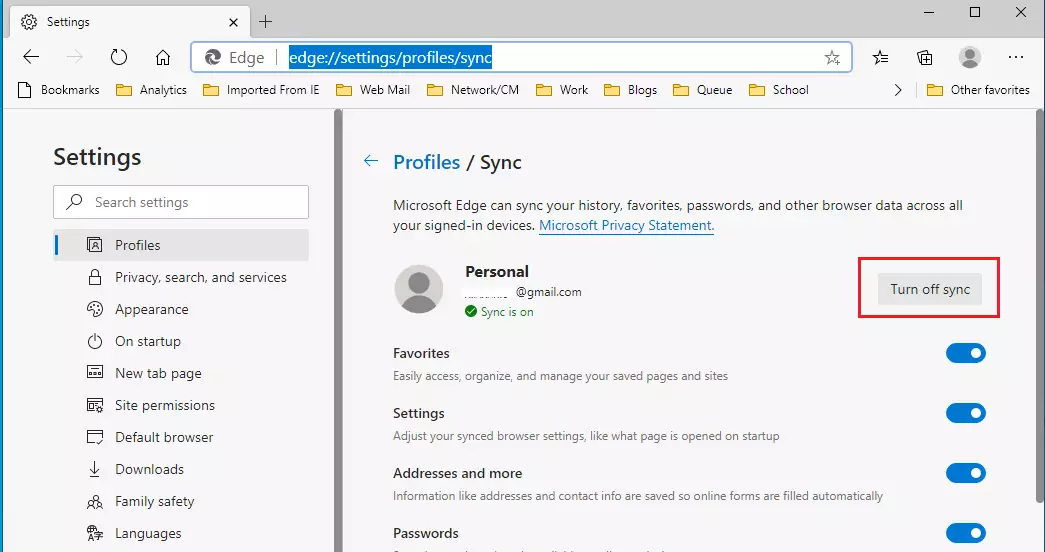Open the Microsoft Privacy Statement link

(626, 225)
